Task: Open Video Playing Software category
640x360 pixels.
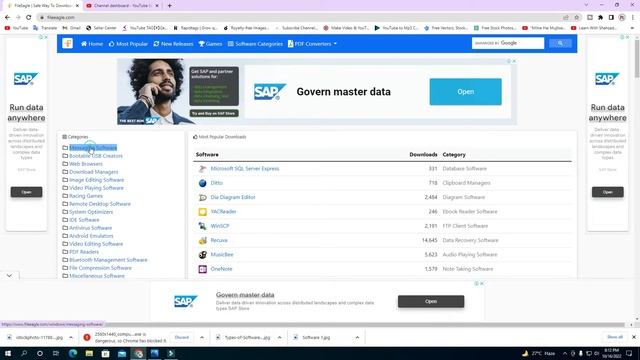Action: coord(96,188)
